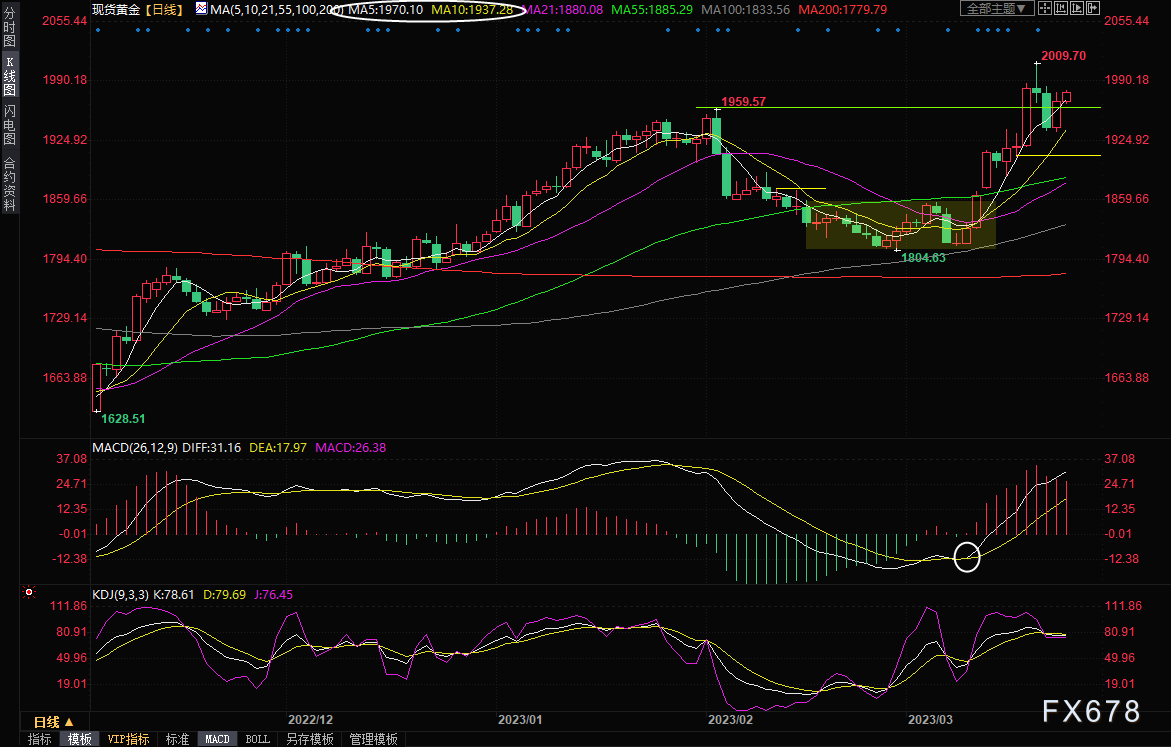The height and width of the screenshot is (747, 1171).
Task: Choose the BOLL template
Action: click(258, 739)
